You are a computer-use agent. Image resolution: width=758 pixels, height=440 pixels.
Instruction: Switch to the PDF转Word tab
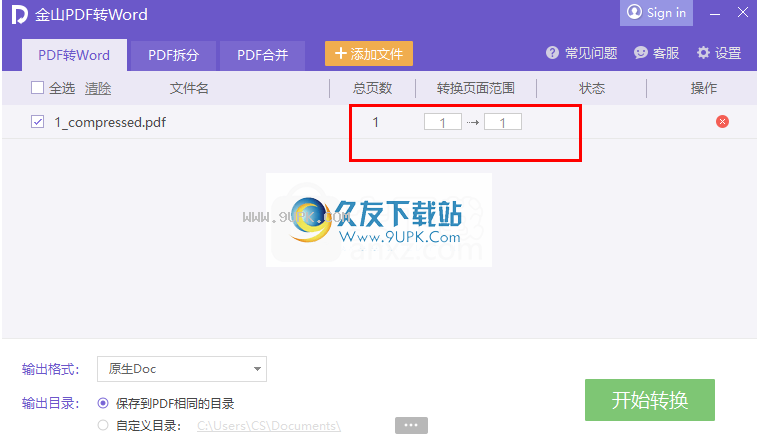[x=74, y=55]
